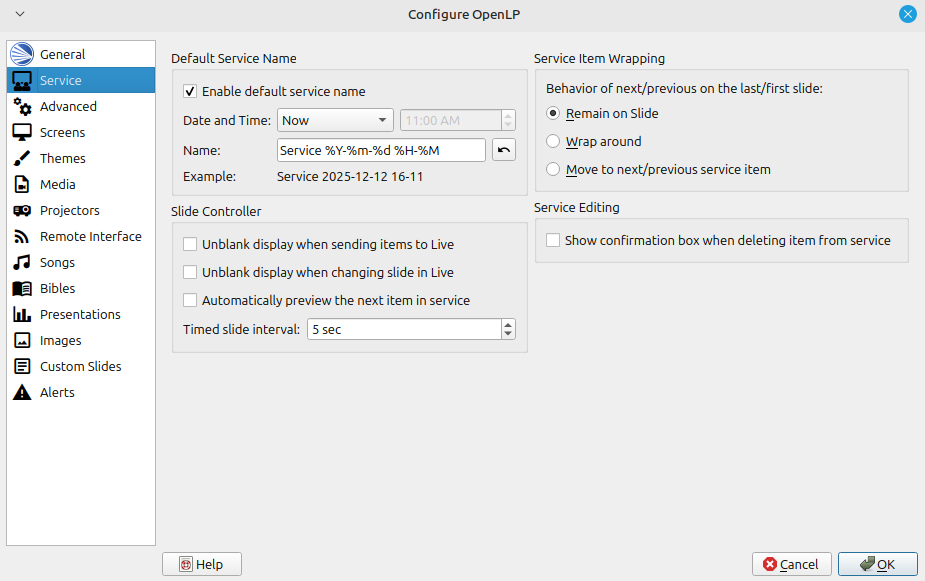Select the Alerts warning triangle icon
The image size is (925, 581).
tap(22, 393)
